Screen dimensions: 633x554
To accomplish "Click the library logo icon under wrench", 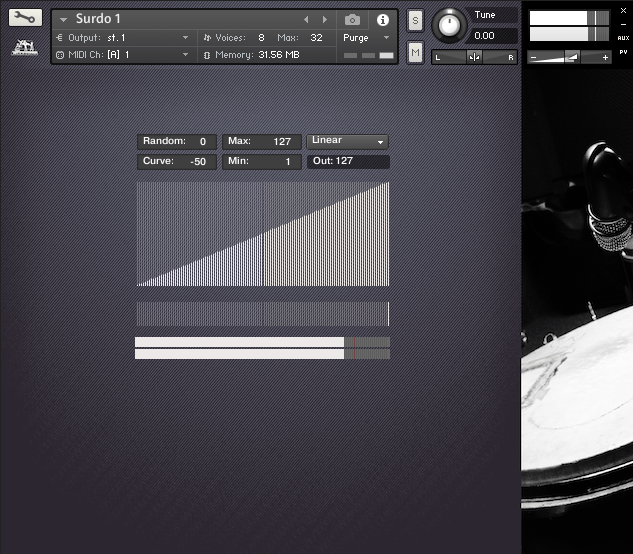I will coord(25,48).
